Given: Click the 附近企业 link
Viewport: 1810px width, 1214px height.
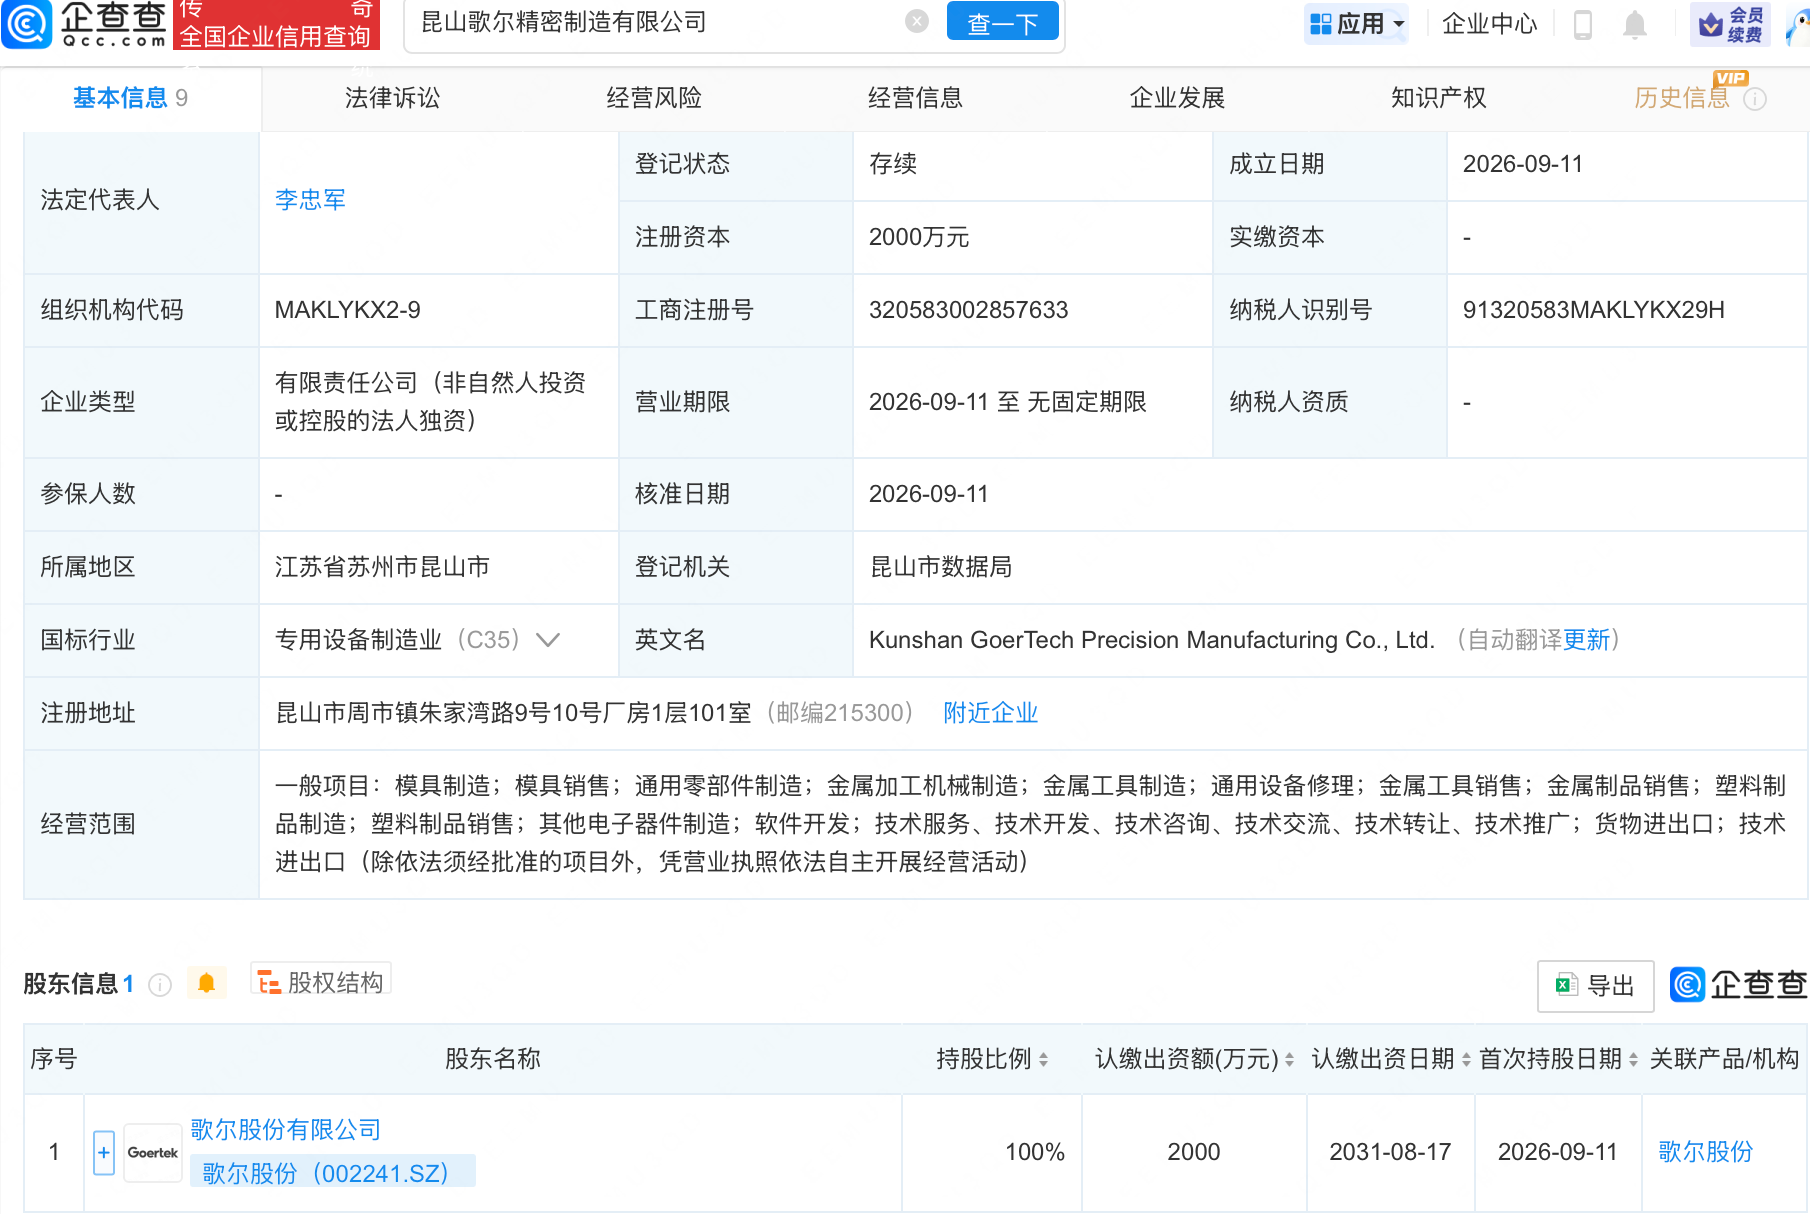Looking at the screenshot, I should [991, 713].
